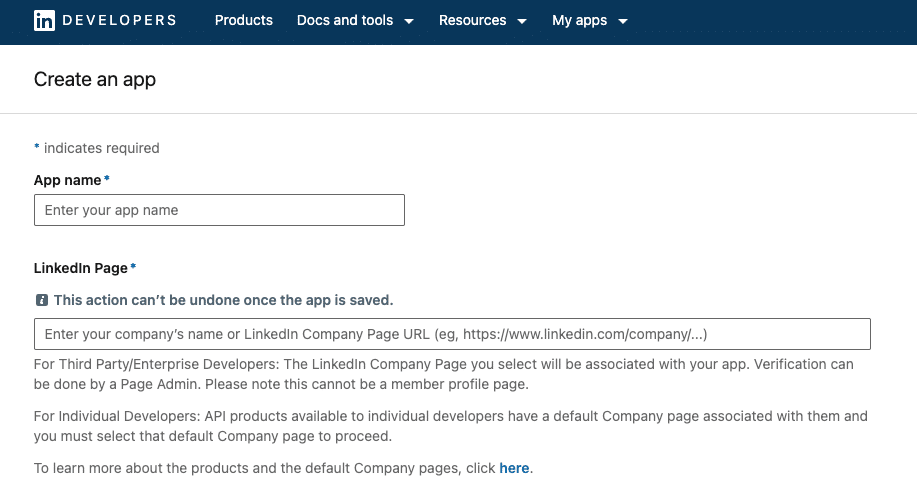
Task: Expand Docs and tools dropdown arrow
Action: (x=409, y=21)
